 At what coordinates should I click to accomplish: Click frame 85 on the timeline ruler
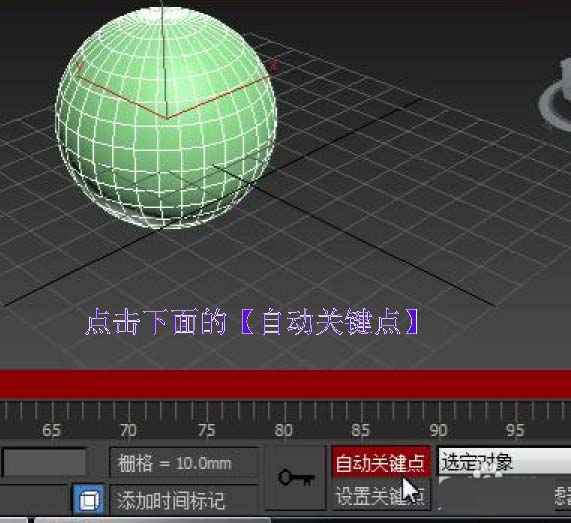coord(361,430)
